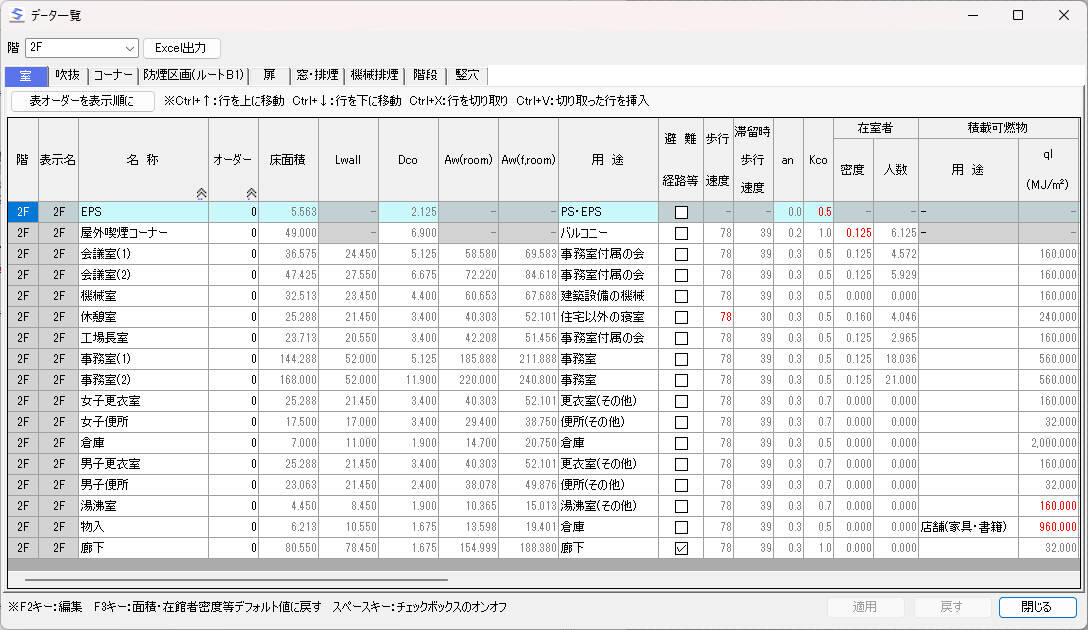Click the 閉じる button
The image size is (1088, 630).
[1037, 606]
